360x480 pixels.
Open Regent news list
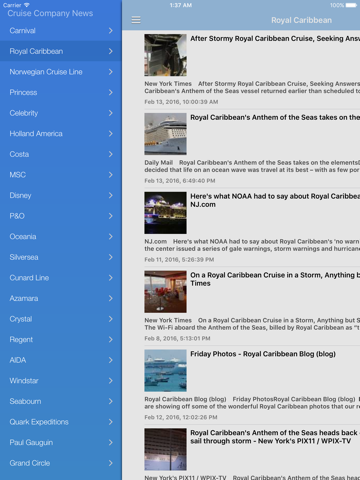coord(61,340)
